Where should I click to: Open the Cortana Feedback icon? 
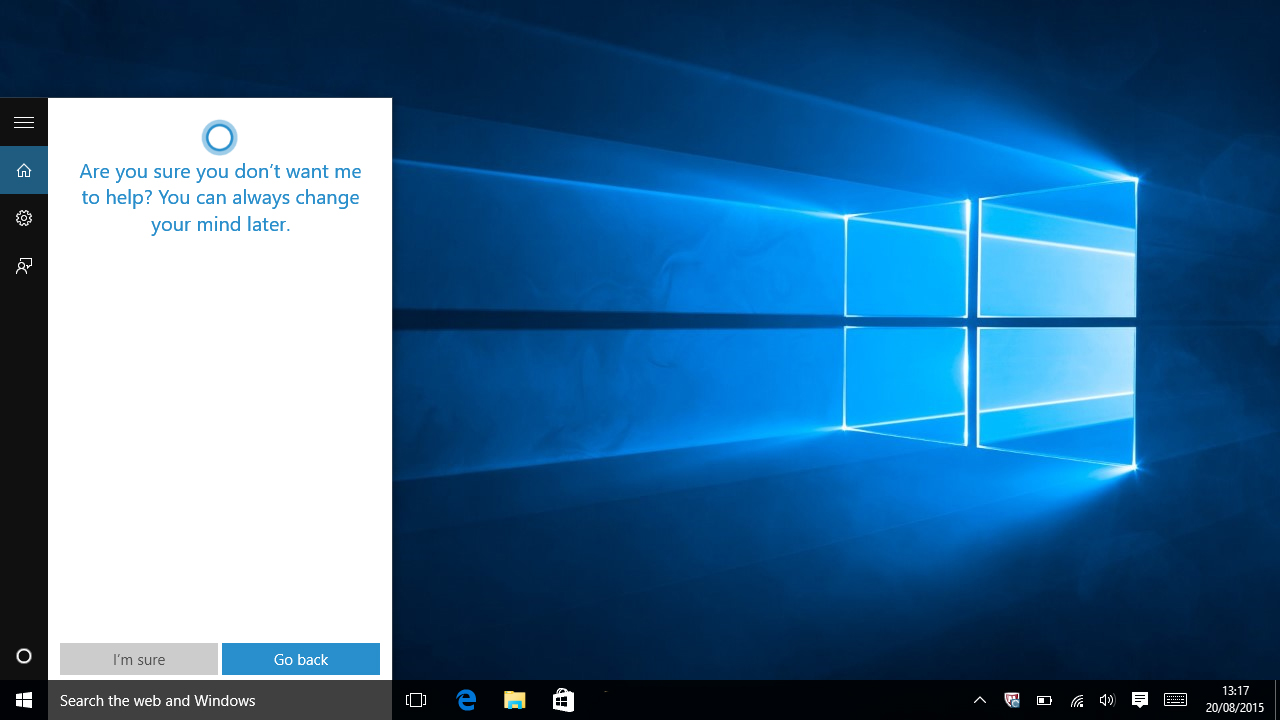[x=24, y=266]
